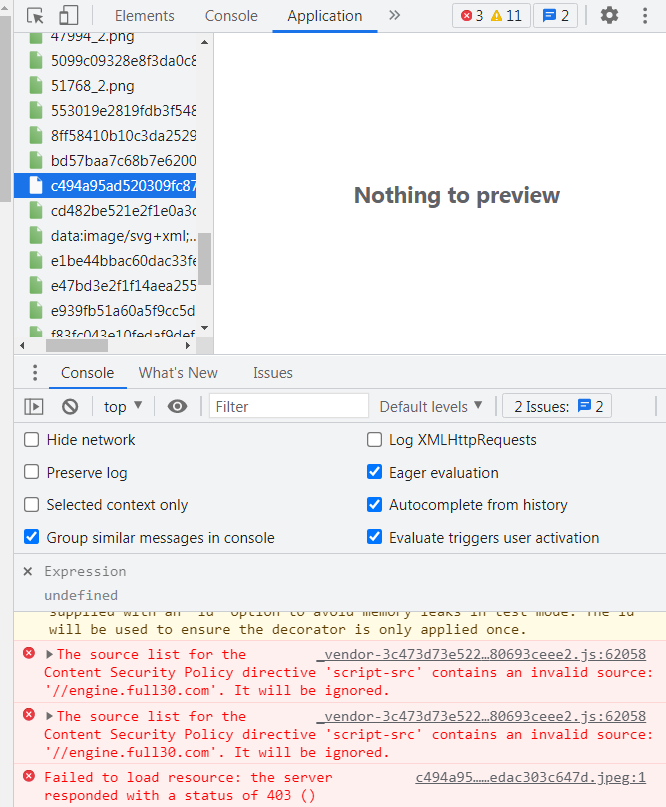Enable the Hide network checkbox

tap(31, 440)
